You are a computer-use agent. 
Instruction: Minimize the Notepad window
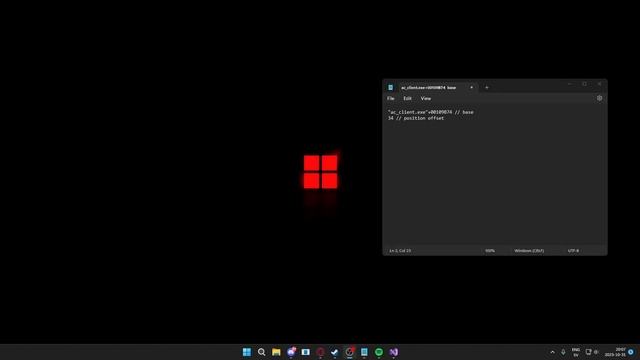point(570,84)
